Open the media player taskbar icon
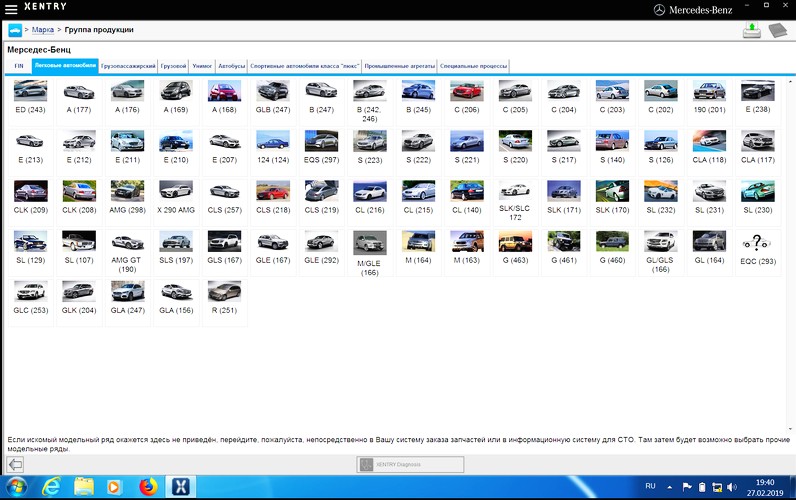Viewport: 796px width, 500px height. point(114,487)
